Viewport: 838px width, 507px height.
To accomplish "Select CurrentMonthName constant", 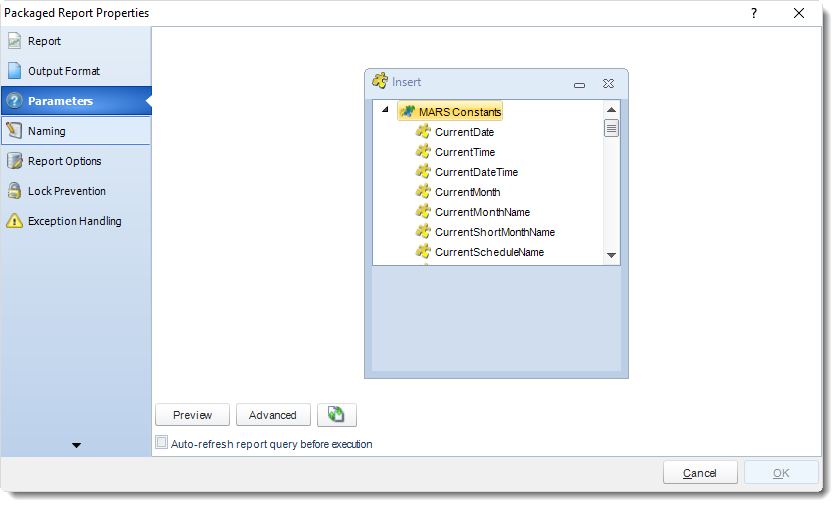I will click(482, 212).
